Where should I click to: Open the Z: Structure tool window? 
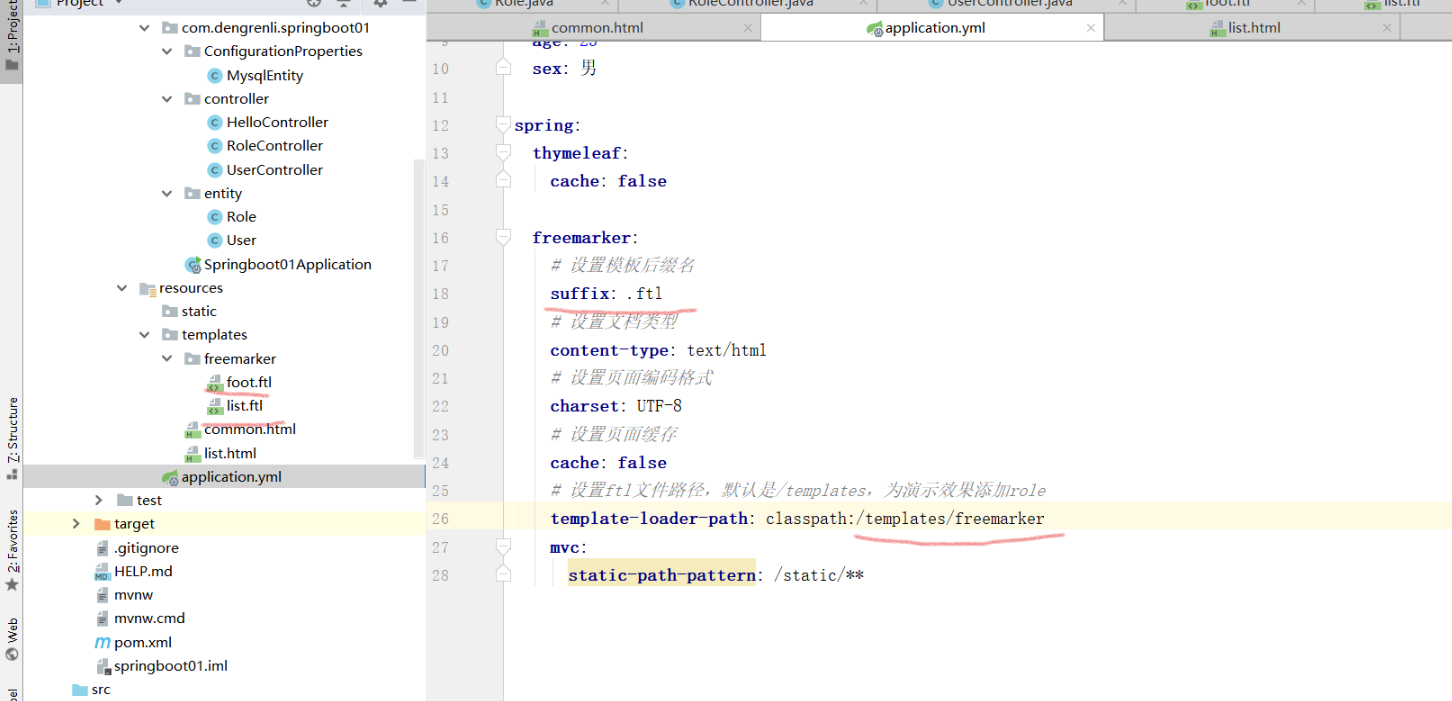pyautogui.click(x=12, y=438)
